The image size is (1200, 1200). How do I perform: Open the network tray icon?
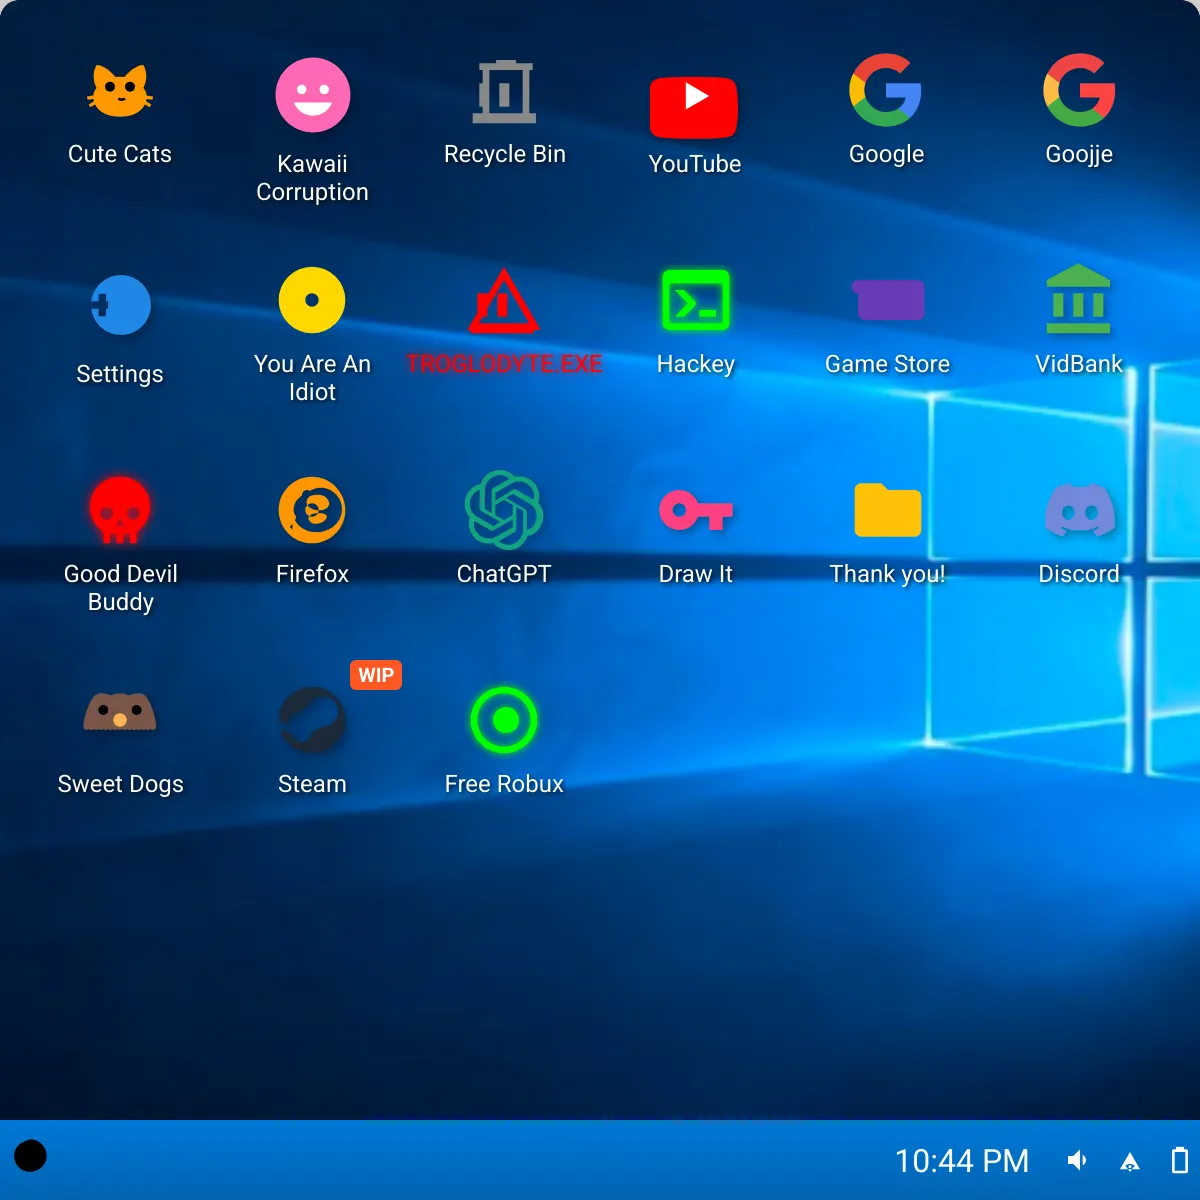pos(1130,1161)
